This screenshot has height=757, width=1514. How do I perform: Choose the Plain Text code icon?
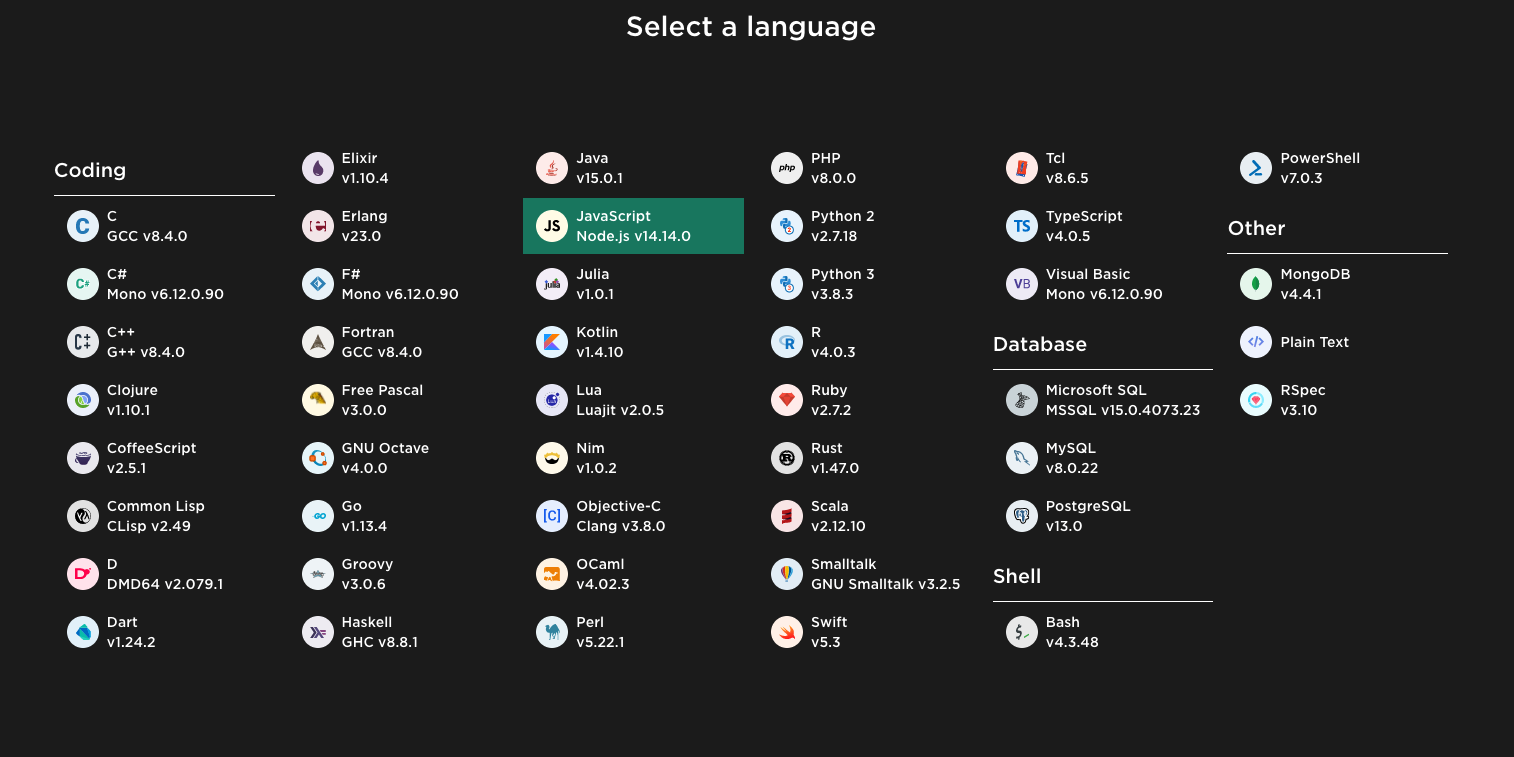point(1256,342)
